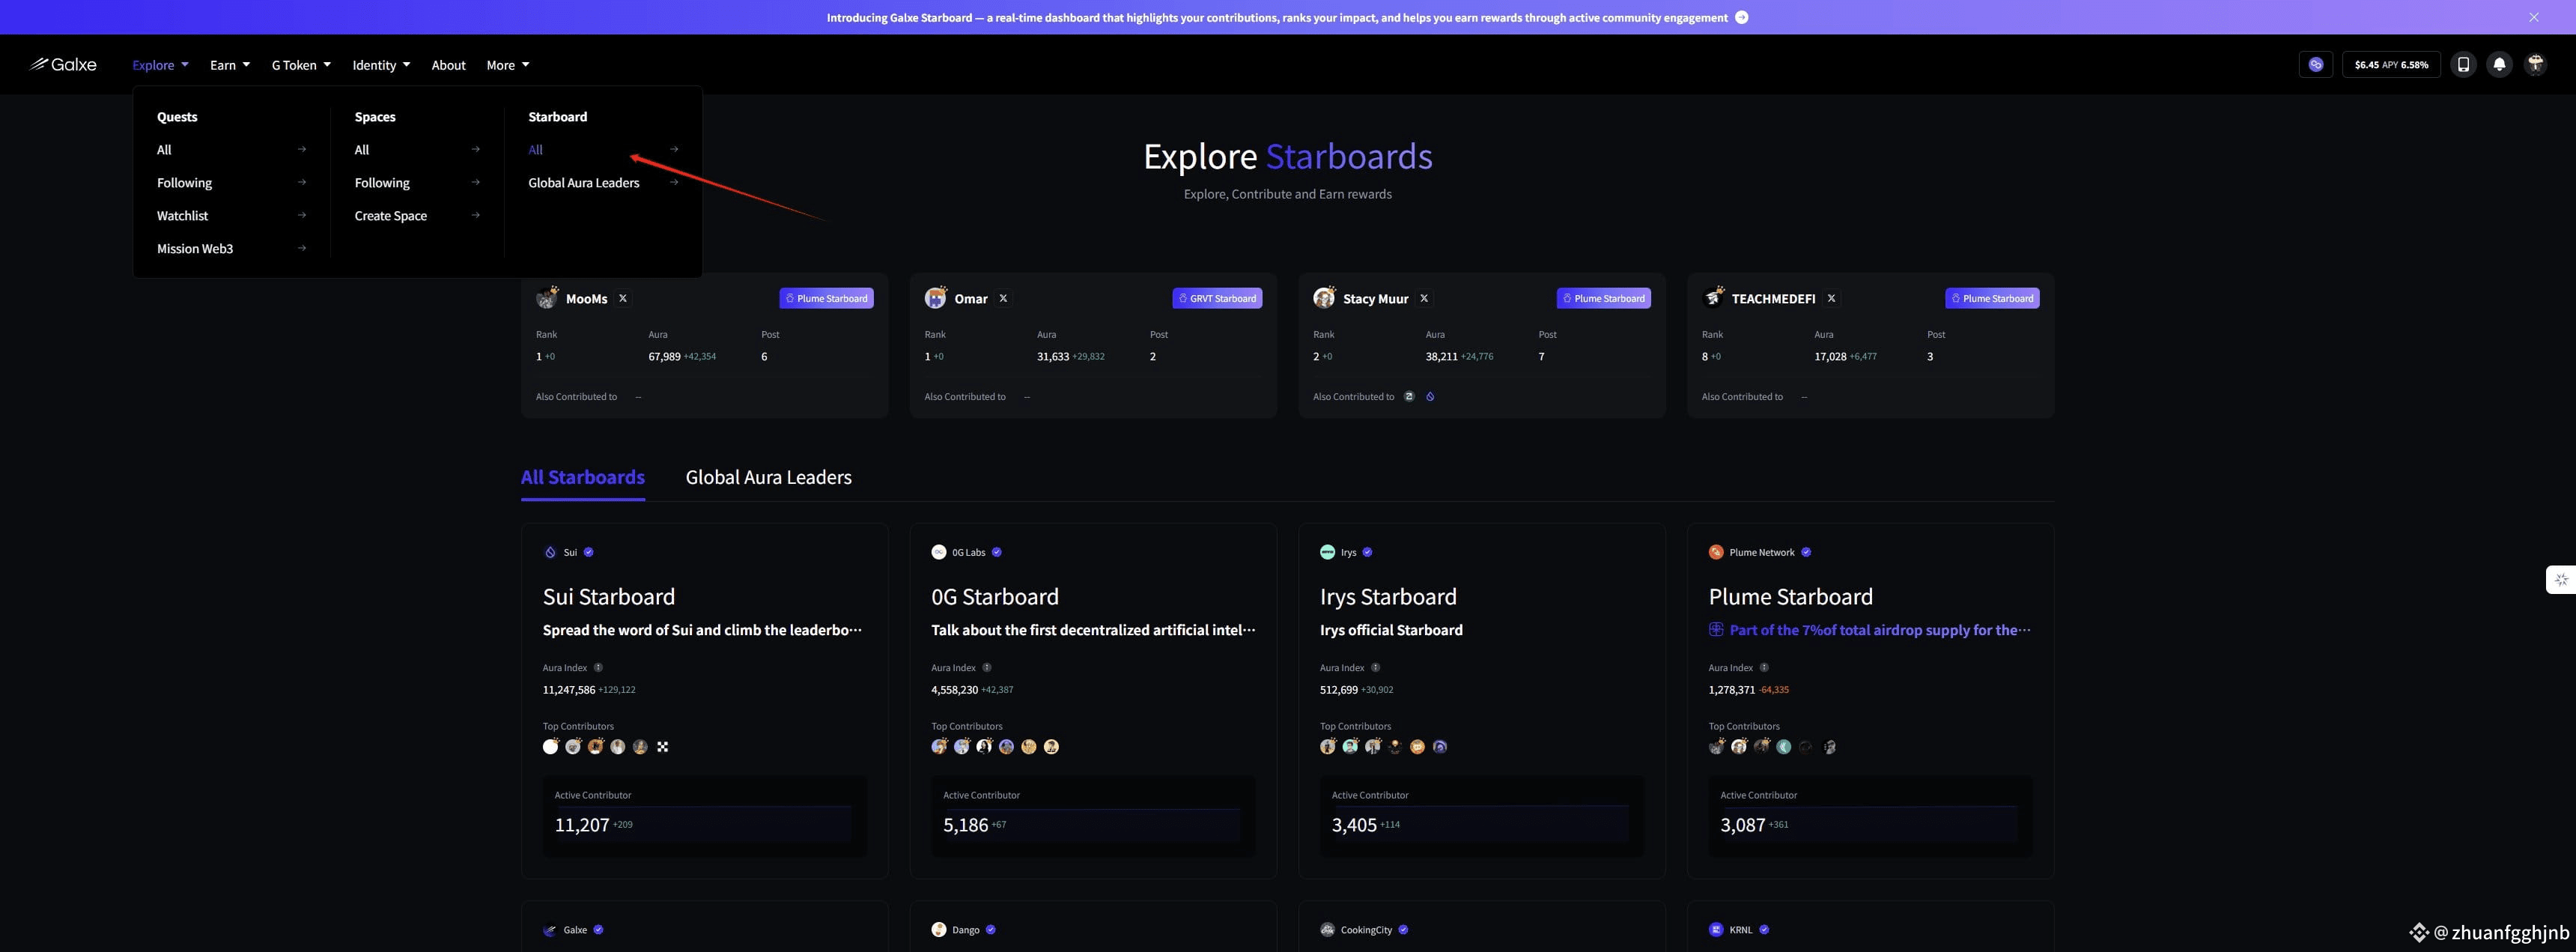Click the Irys logo on its card

pos(1327,552)
